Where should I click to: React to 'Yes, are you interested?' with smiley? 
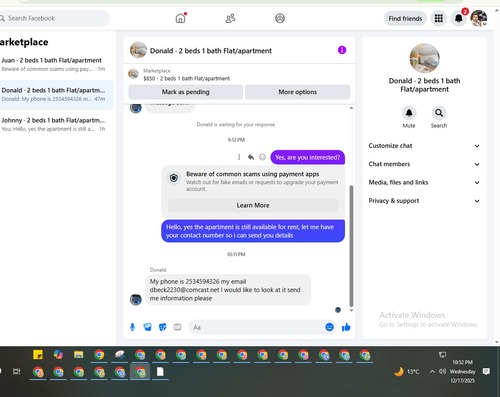(x=262, y=157)
